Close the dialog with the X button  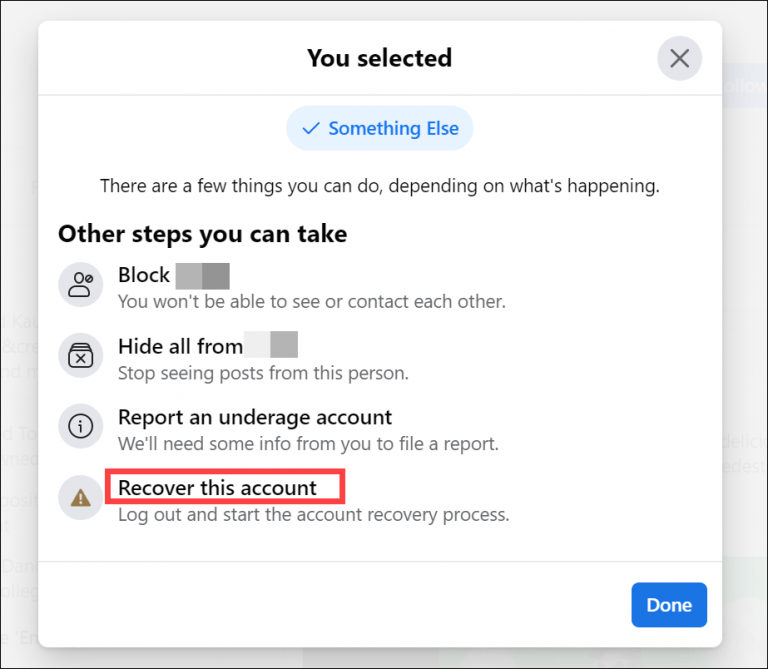(679, 59)
